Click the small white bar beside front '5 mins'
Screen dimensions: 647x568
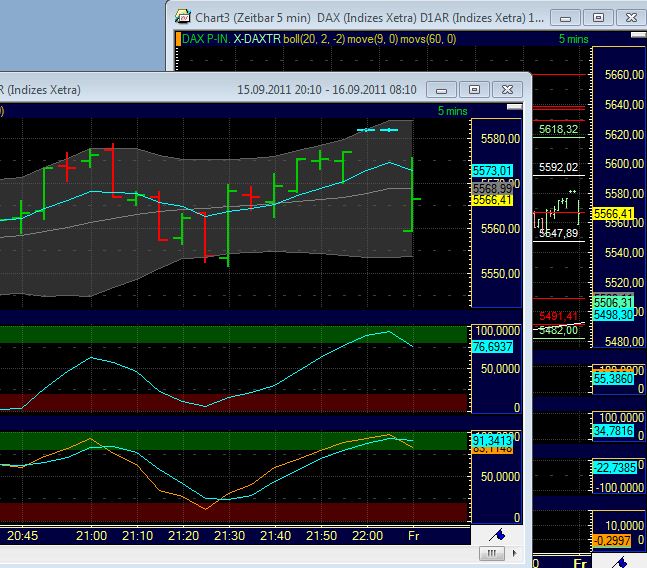tap(515, 107)
